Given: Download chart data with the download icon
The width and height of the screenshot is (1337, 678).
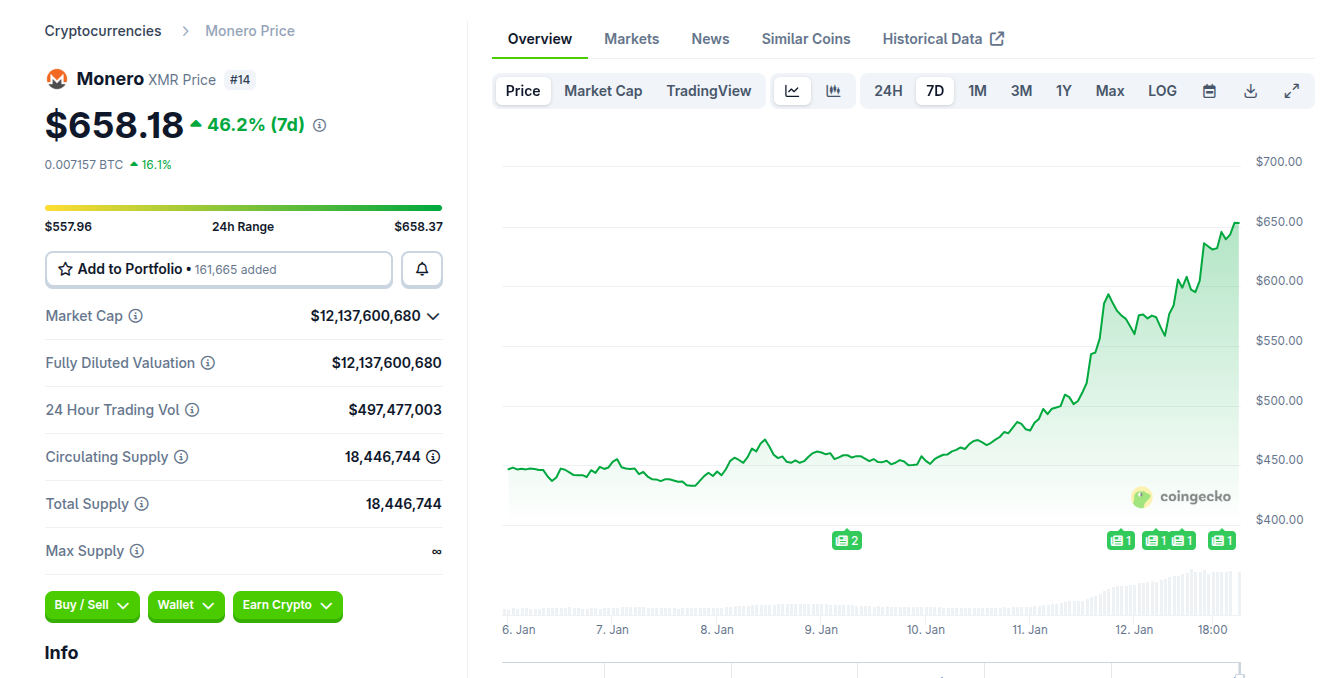Looking at the screenshot, I should pos(1250,91).
